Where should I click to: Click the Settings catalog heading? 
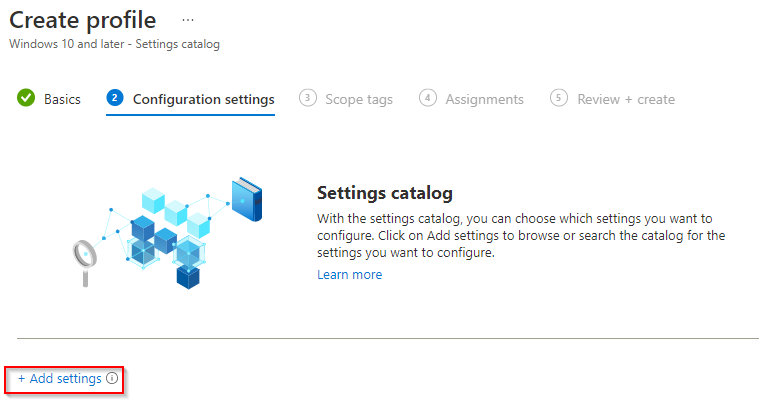(x=384, y=193)
